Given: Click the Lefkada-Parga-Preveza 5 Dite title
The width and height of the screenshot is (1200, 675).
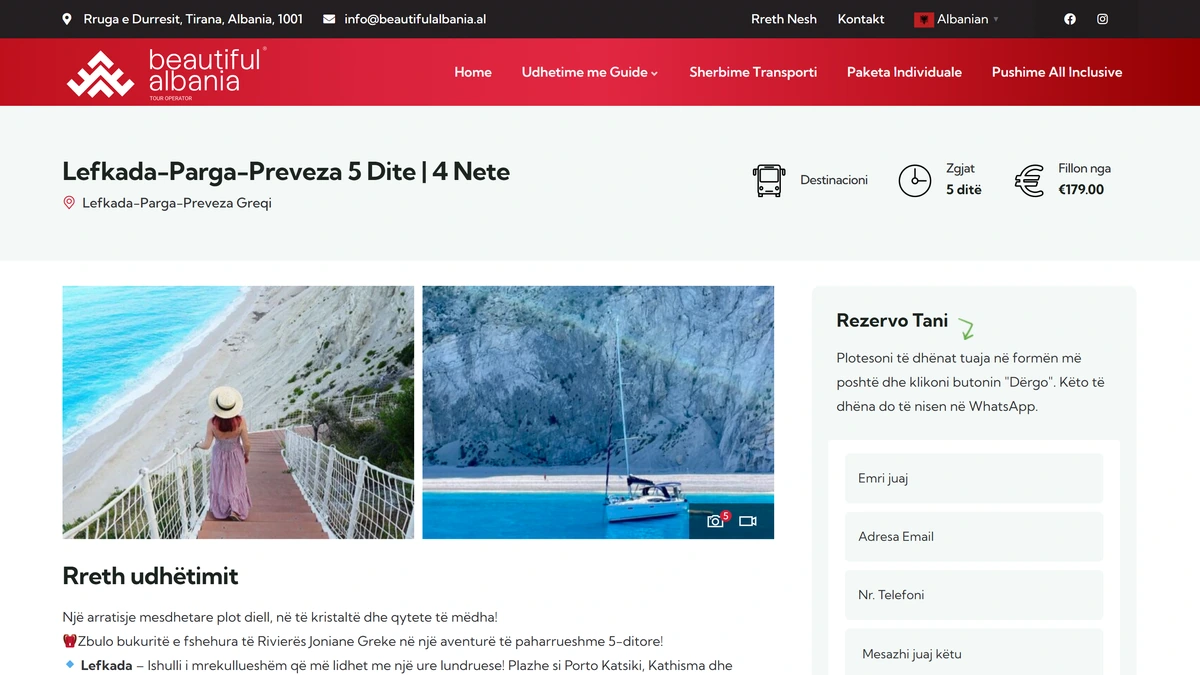Looking at the screenshot, I should [x=286, y=172].
